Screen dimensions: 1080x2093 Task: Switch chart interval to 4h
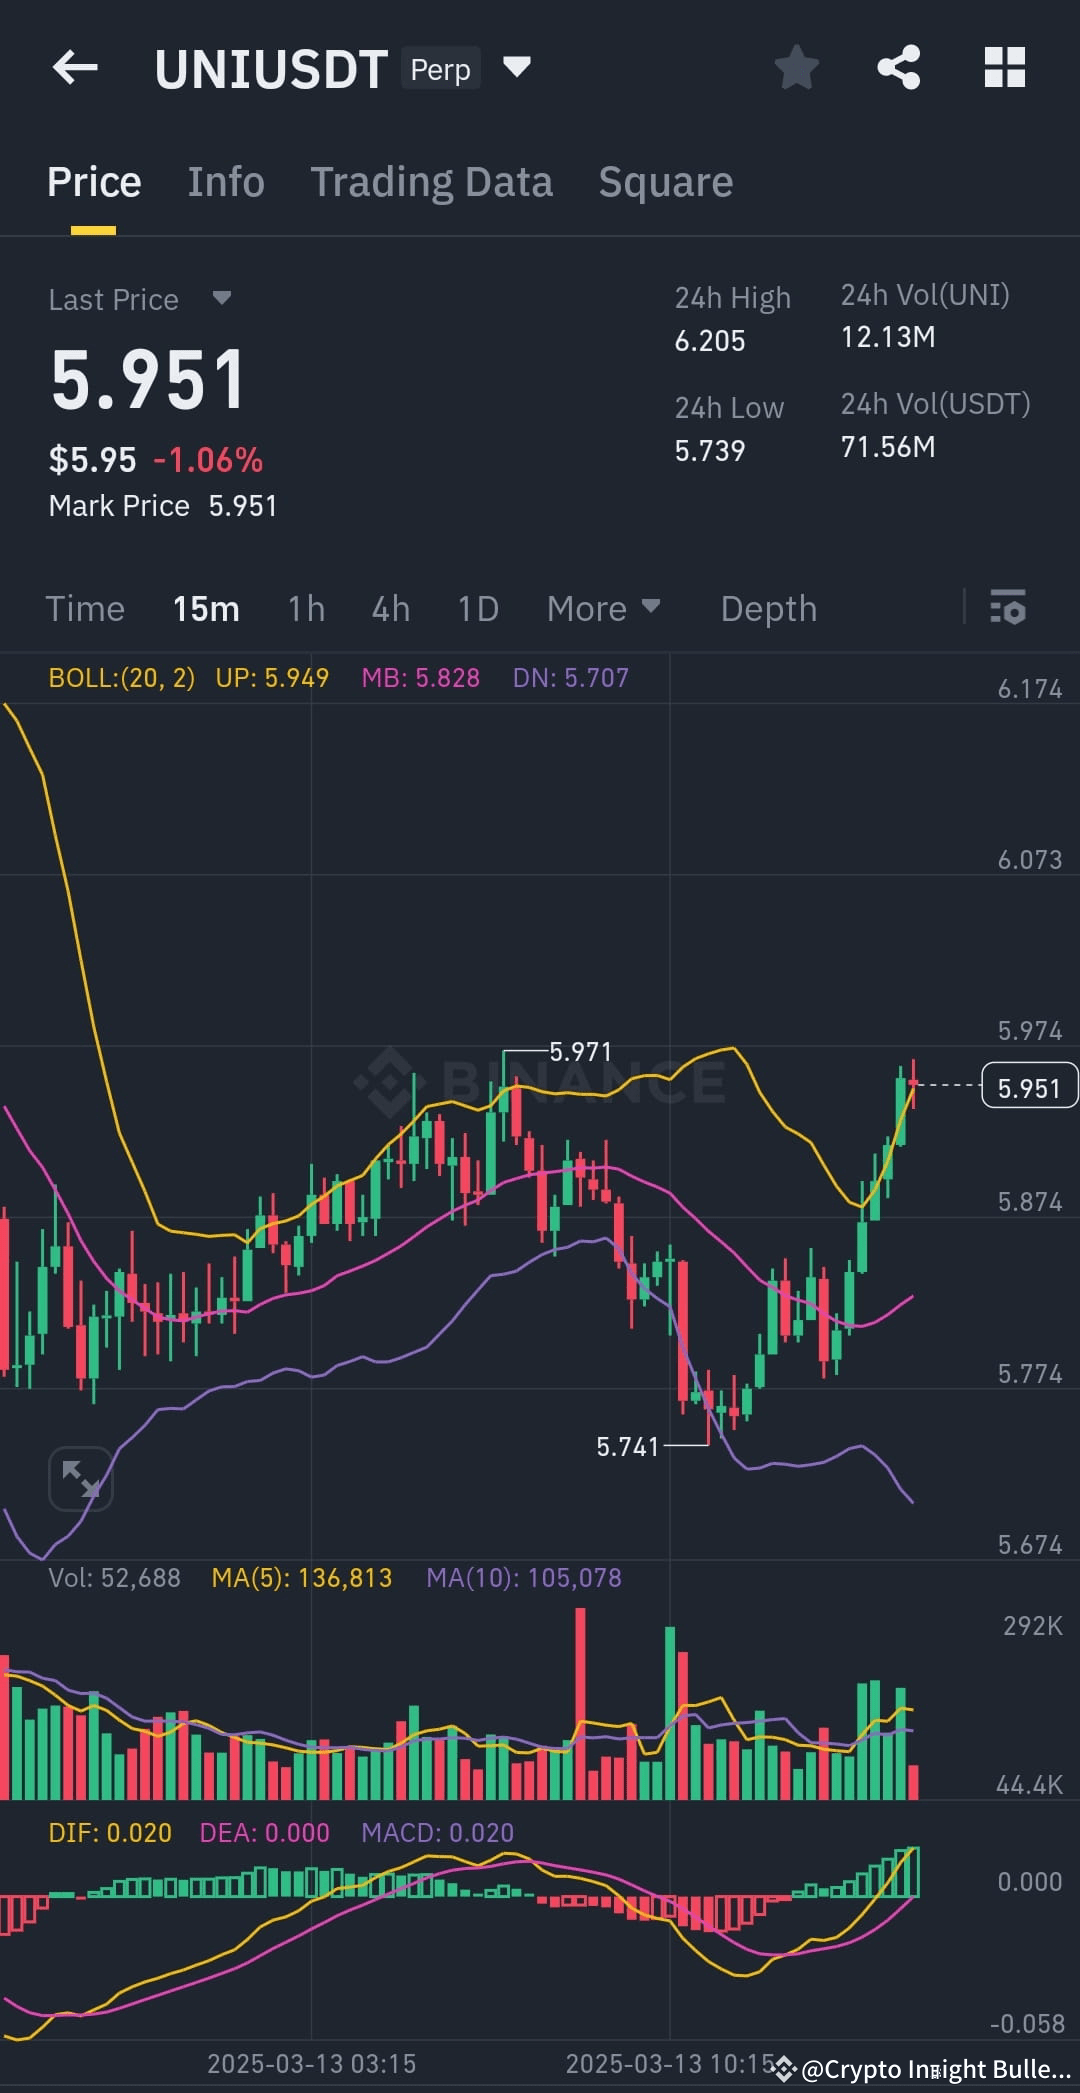point(391,609)
